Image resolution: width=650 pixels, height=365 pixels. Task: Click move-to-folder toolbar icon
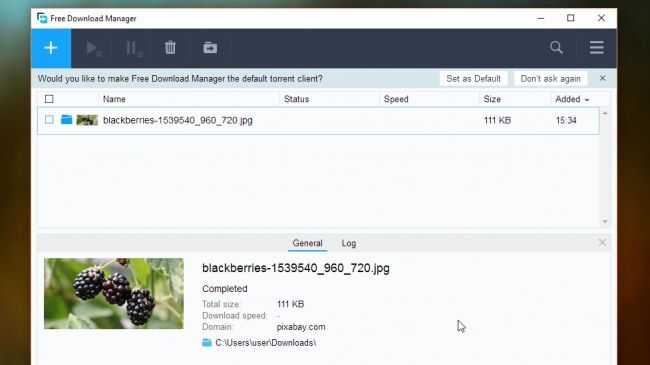tap(210, 48)
